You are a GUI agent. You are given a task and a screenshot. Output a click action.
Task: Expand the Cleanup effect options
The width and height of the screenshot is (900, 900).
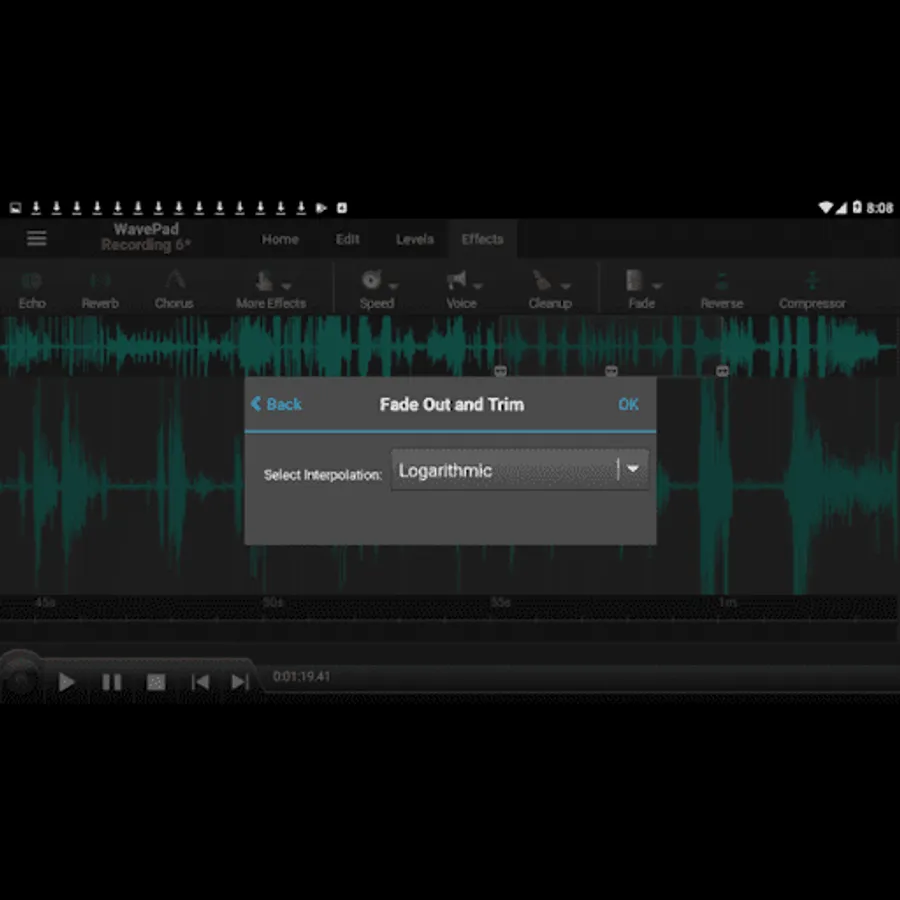point(549,288)
